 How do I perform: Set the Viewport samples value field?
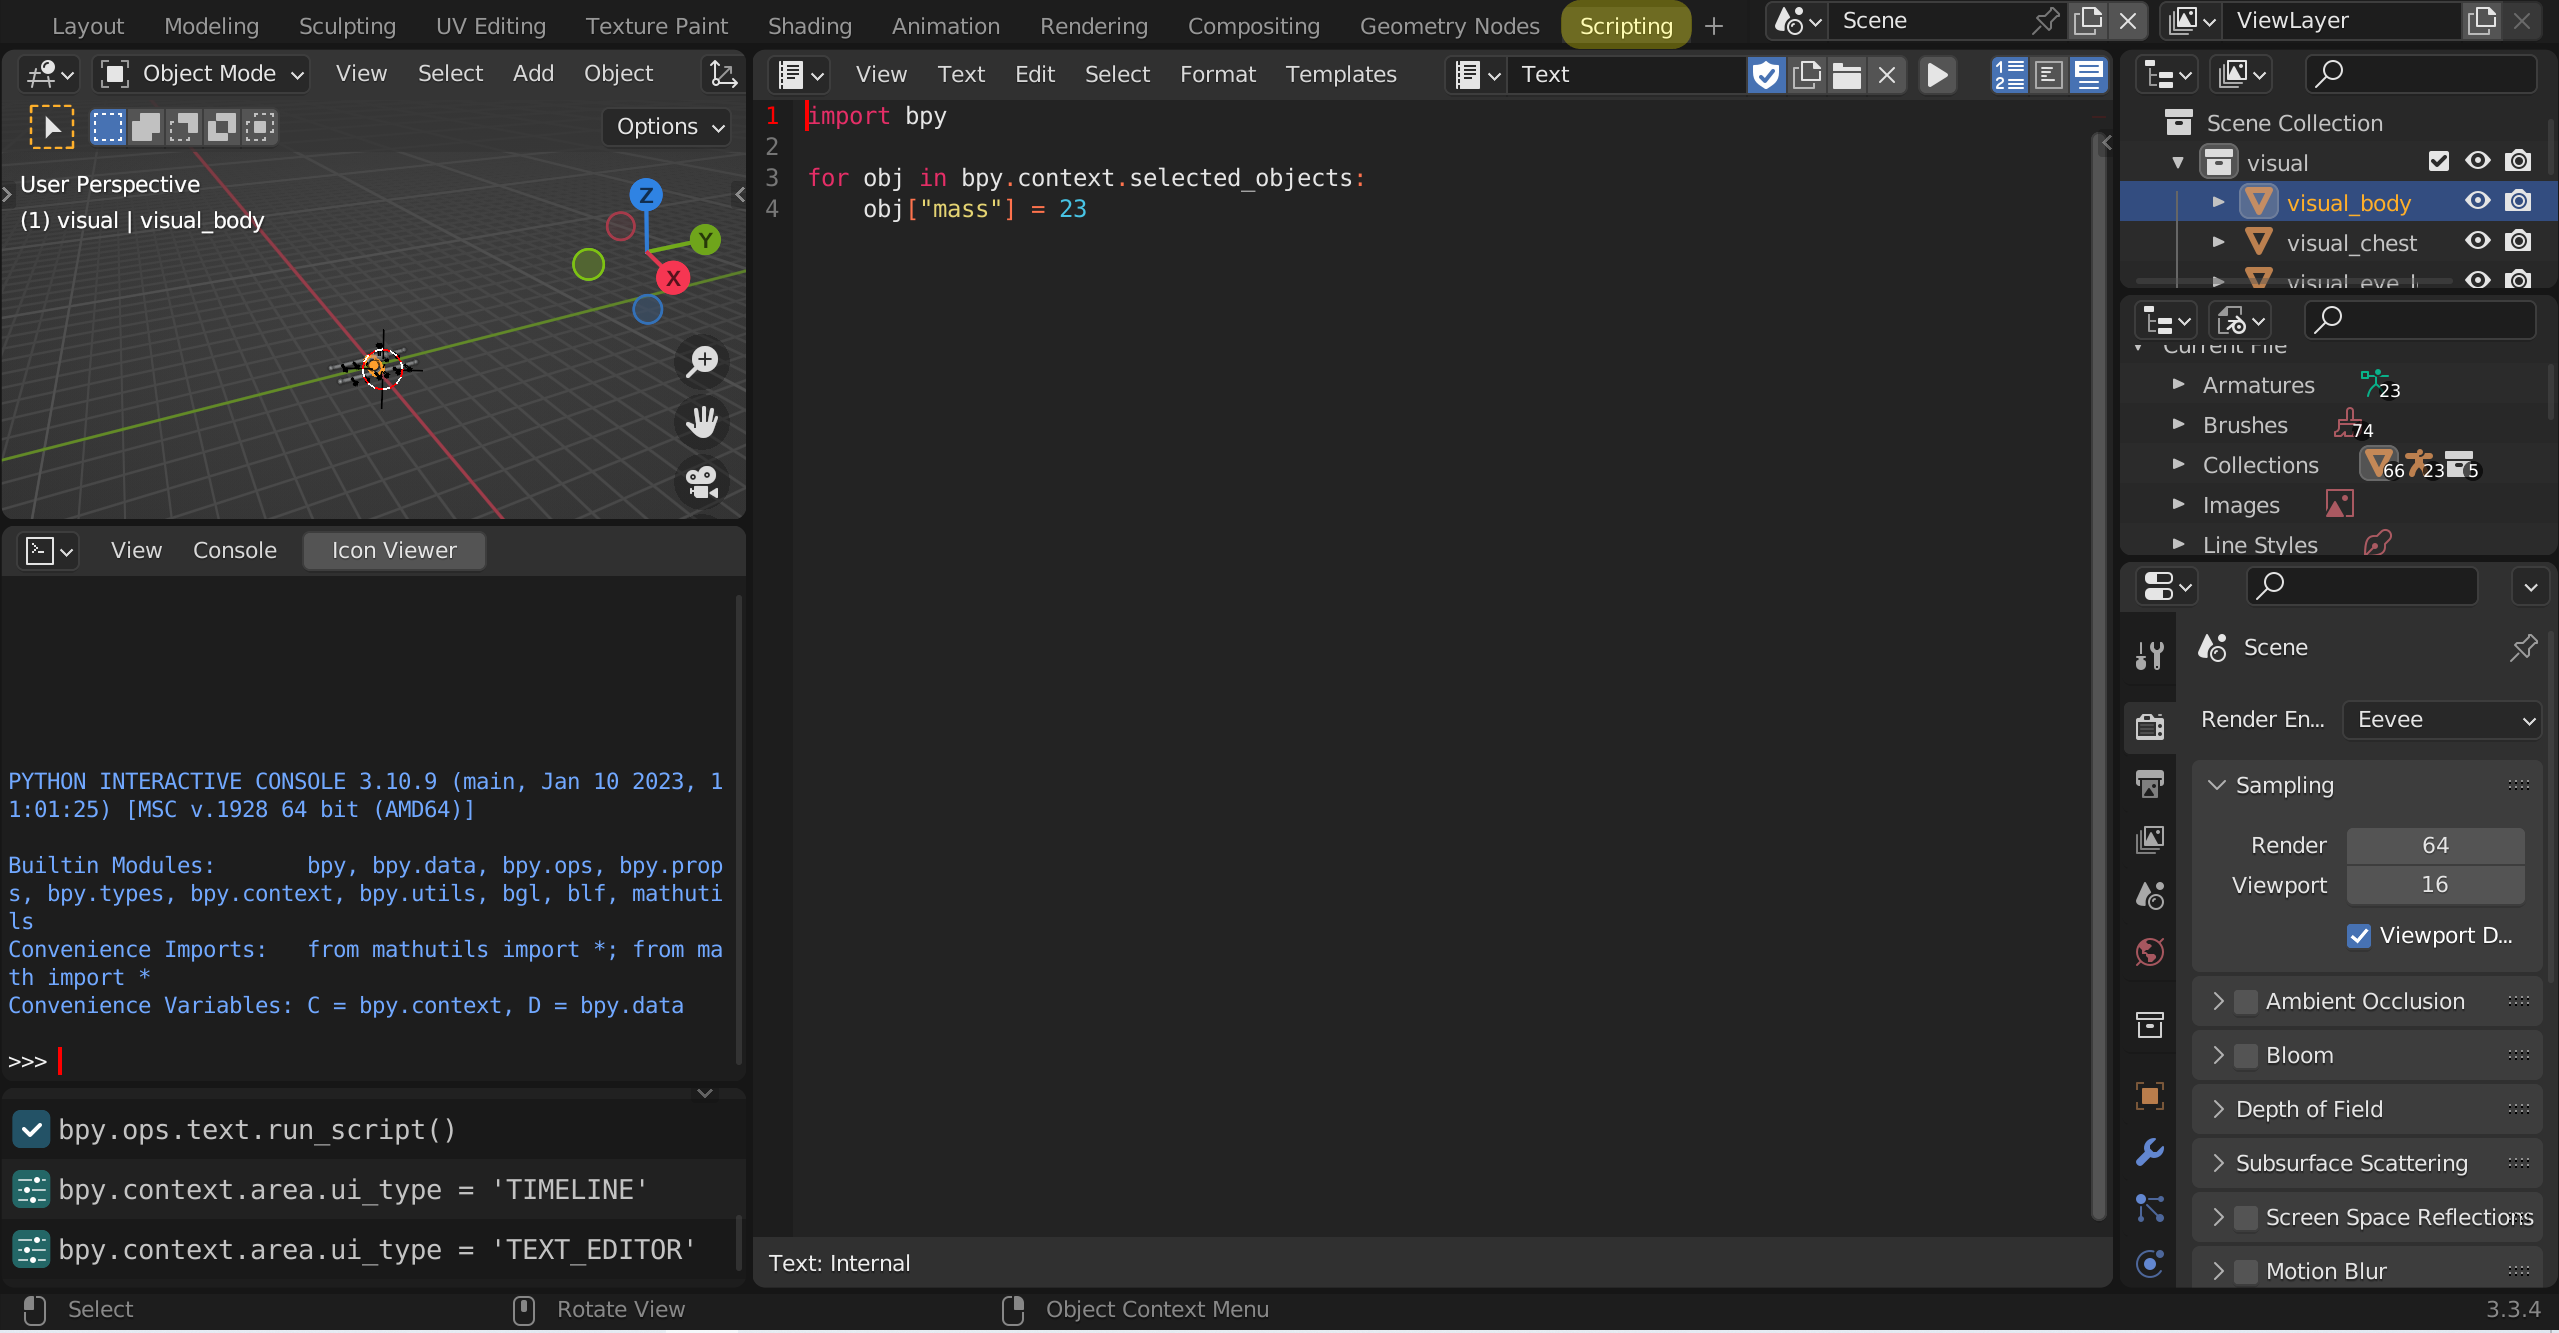point(2434,884)
